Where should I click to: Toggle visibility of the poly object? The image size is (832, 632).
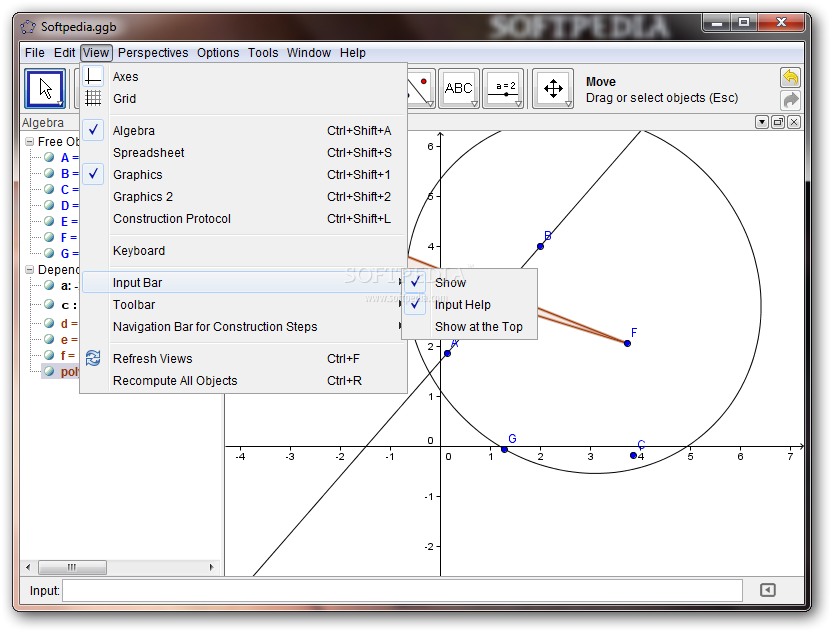tap(49, 371)
